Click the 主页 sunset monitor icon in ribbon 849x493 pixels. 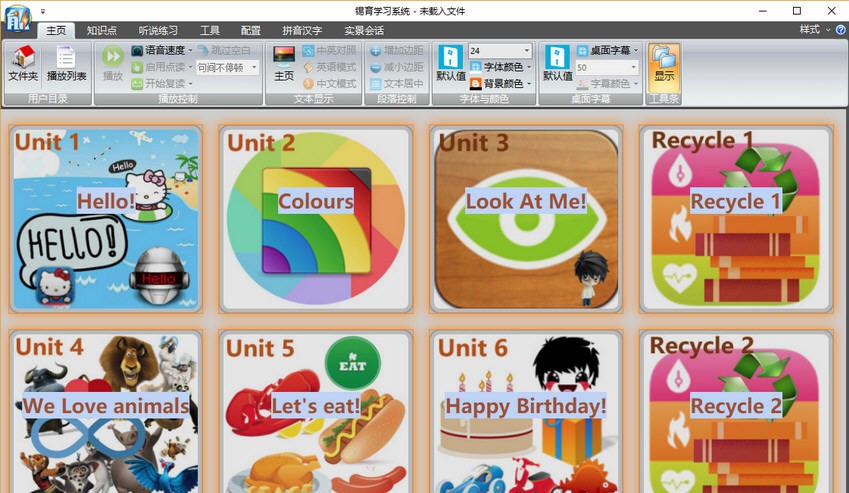pyautogui.click(x=284, y=64)
